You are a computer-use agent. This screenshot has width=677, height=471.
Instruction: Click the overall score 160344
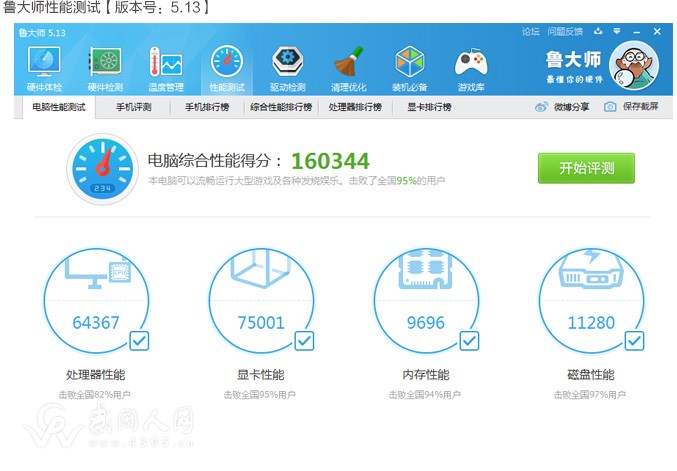click(330, 161)
